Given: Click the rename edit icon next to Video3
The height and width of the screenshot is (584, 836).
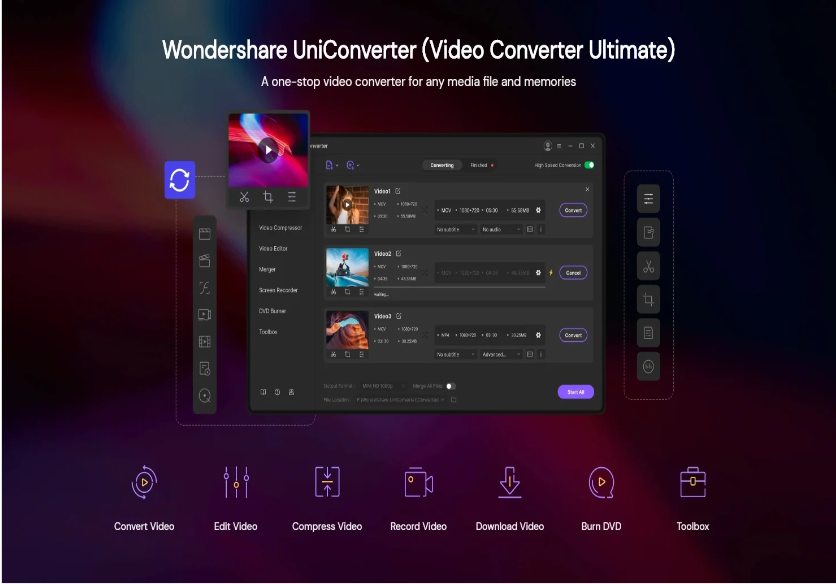Looking at the screenshot, I should pyautogui.click(x=398, y=316).
